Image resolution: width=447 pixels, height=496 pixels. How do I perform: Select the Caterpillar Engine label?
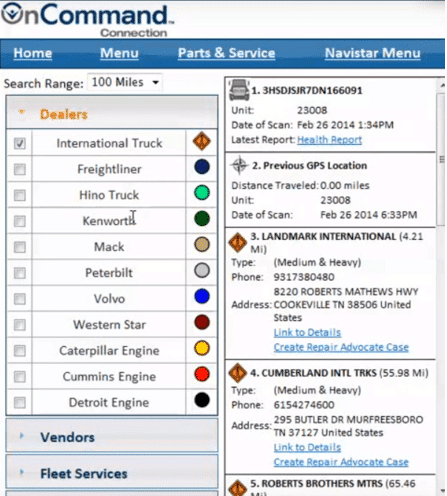pos(109,351)
